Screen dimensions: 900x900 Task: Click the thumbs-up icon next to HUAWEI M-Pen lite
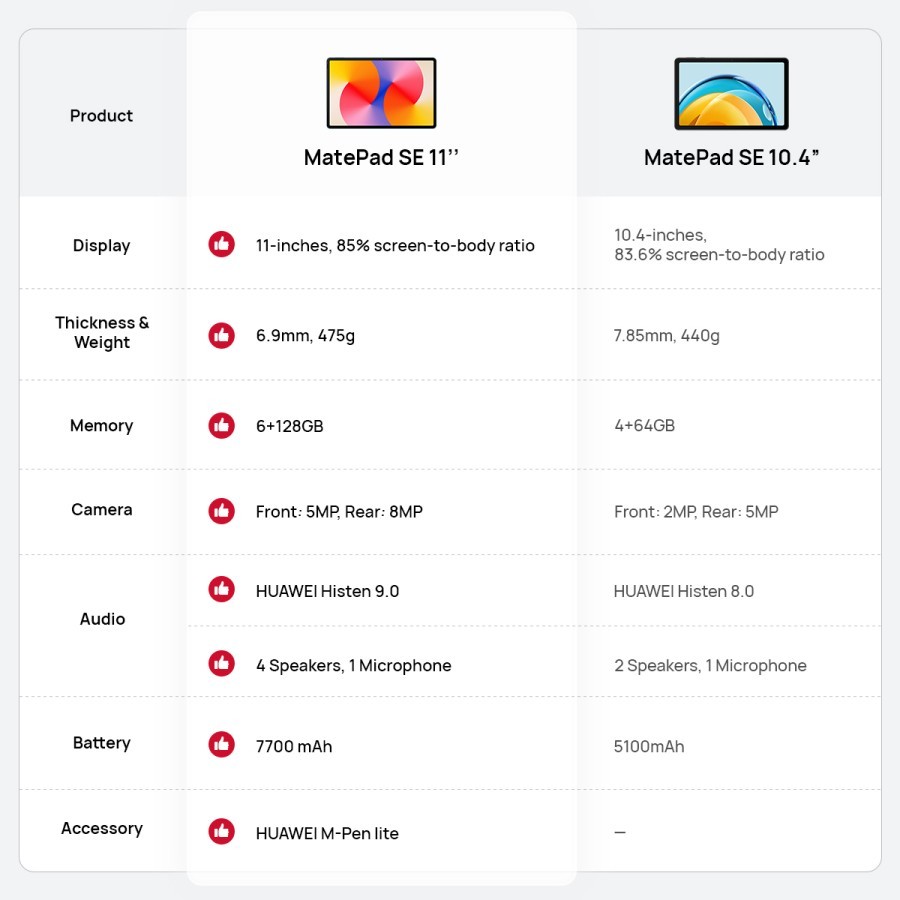coord(221,832)
